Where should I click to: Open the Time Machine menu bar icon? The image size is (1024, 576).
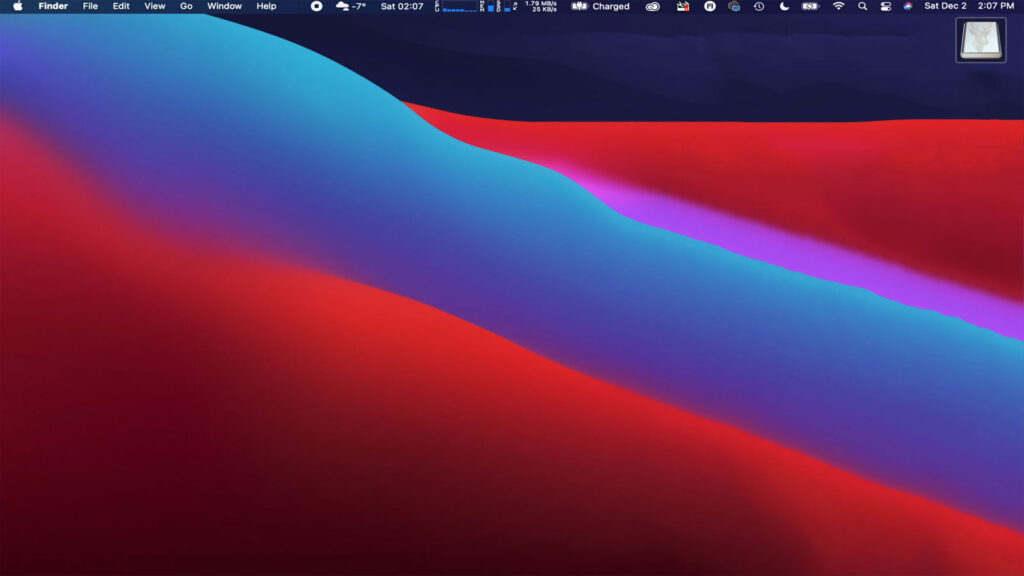tap(759, 6)
